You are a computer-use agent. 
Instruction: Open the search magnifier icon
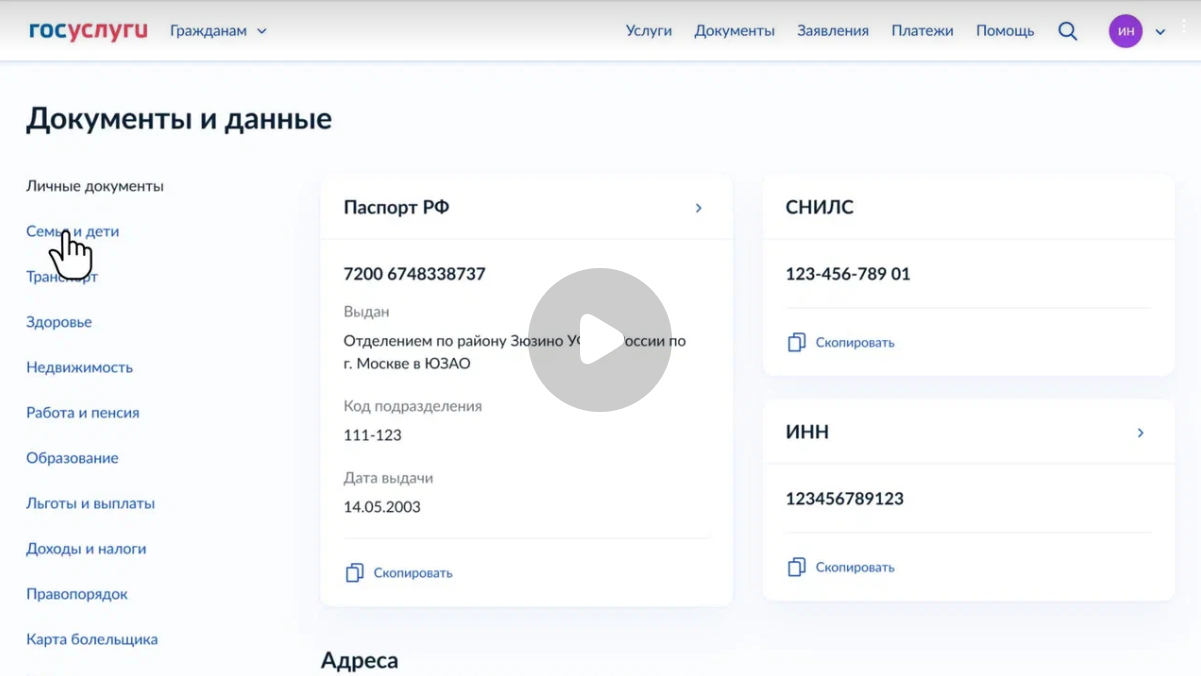[1067, 31]
